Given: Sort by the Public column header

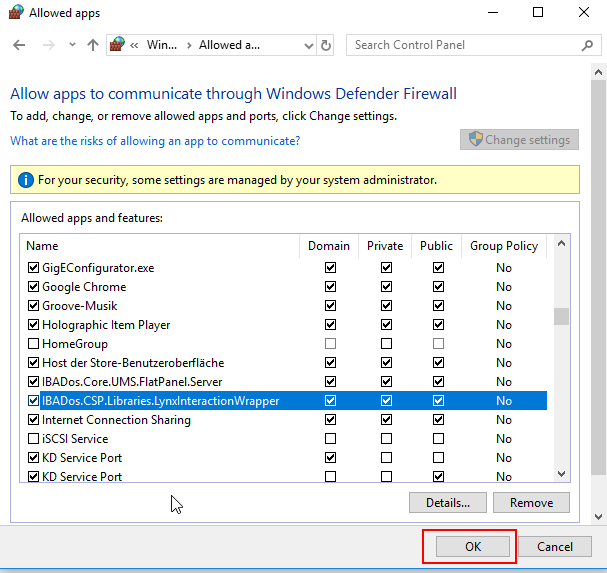Looking at the screenshot, I should click(436, 246).
